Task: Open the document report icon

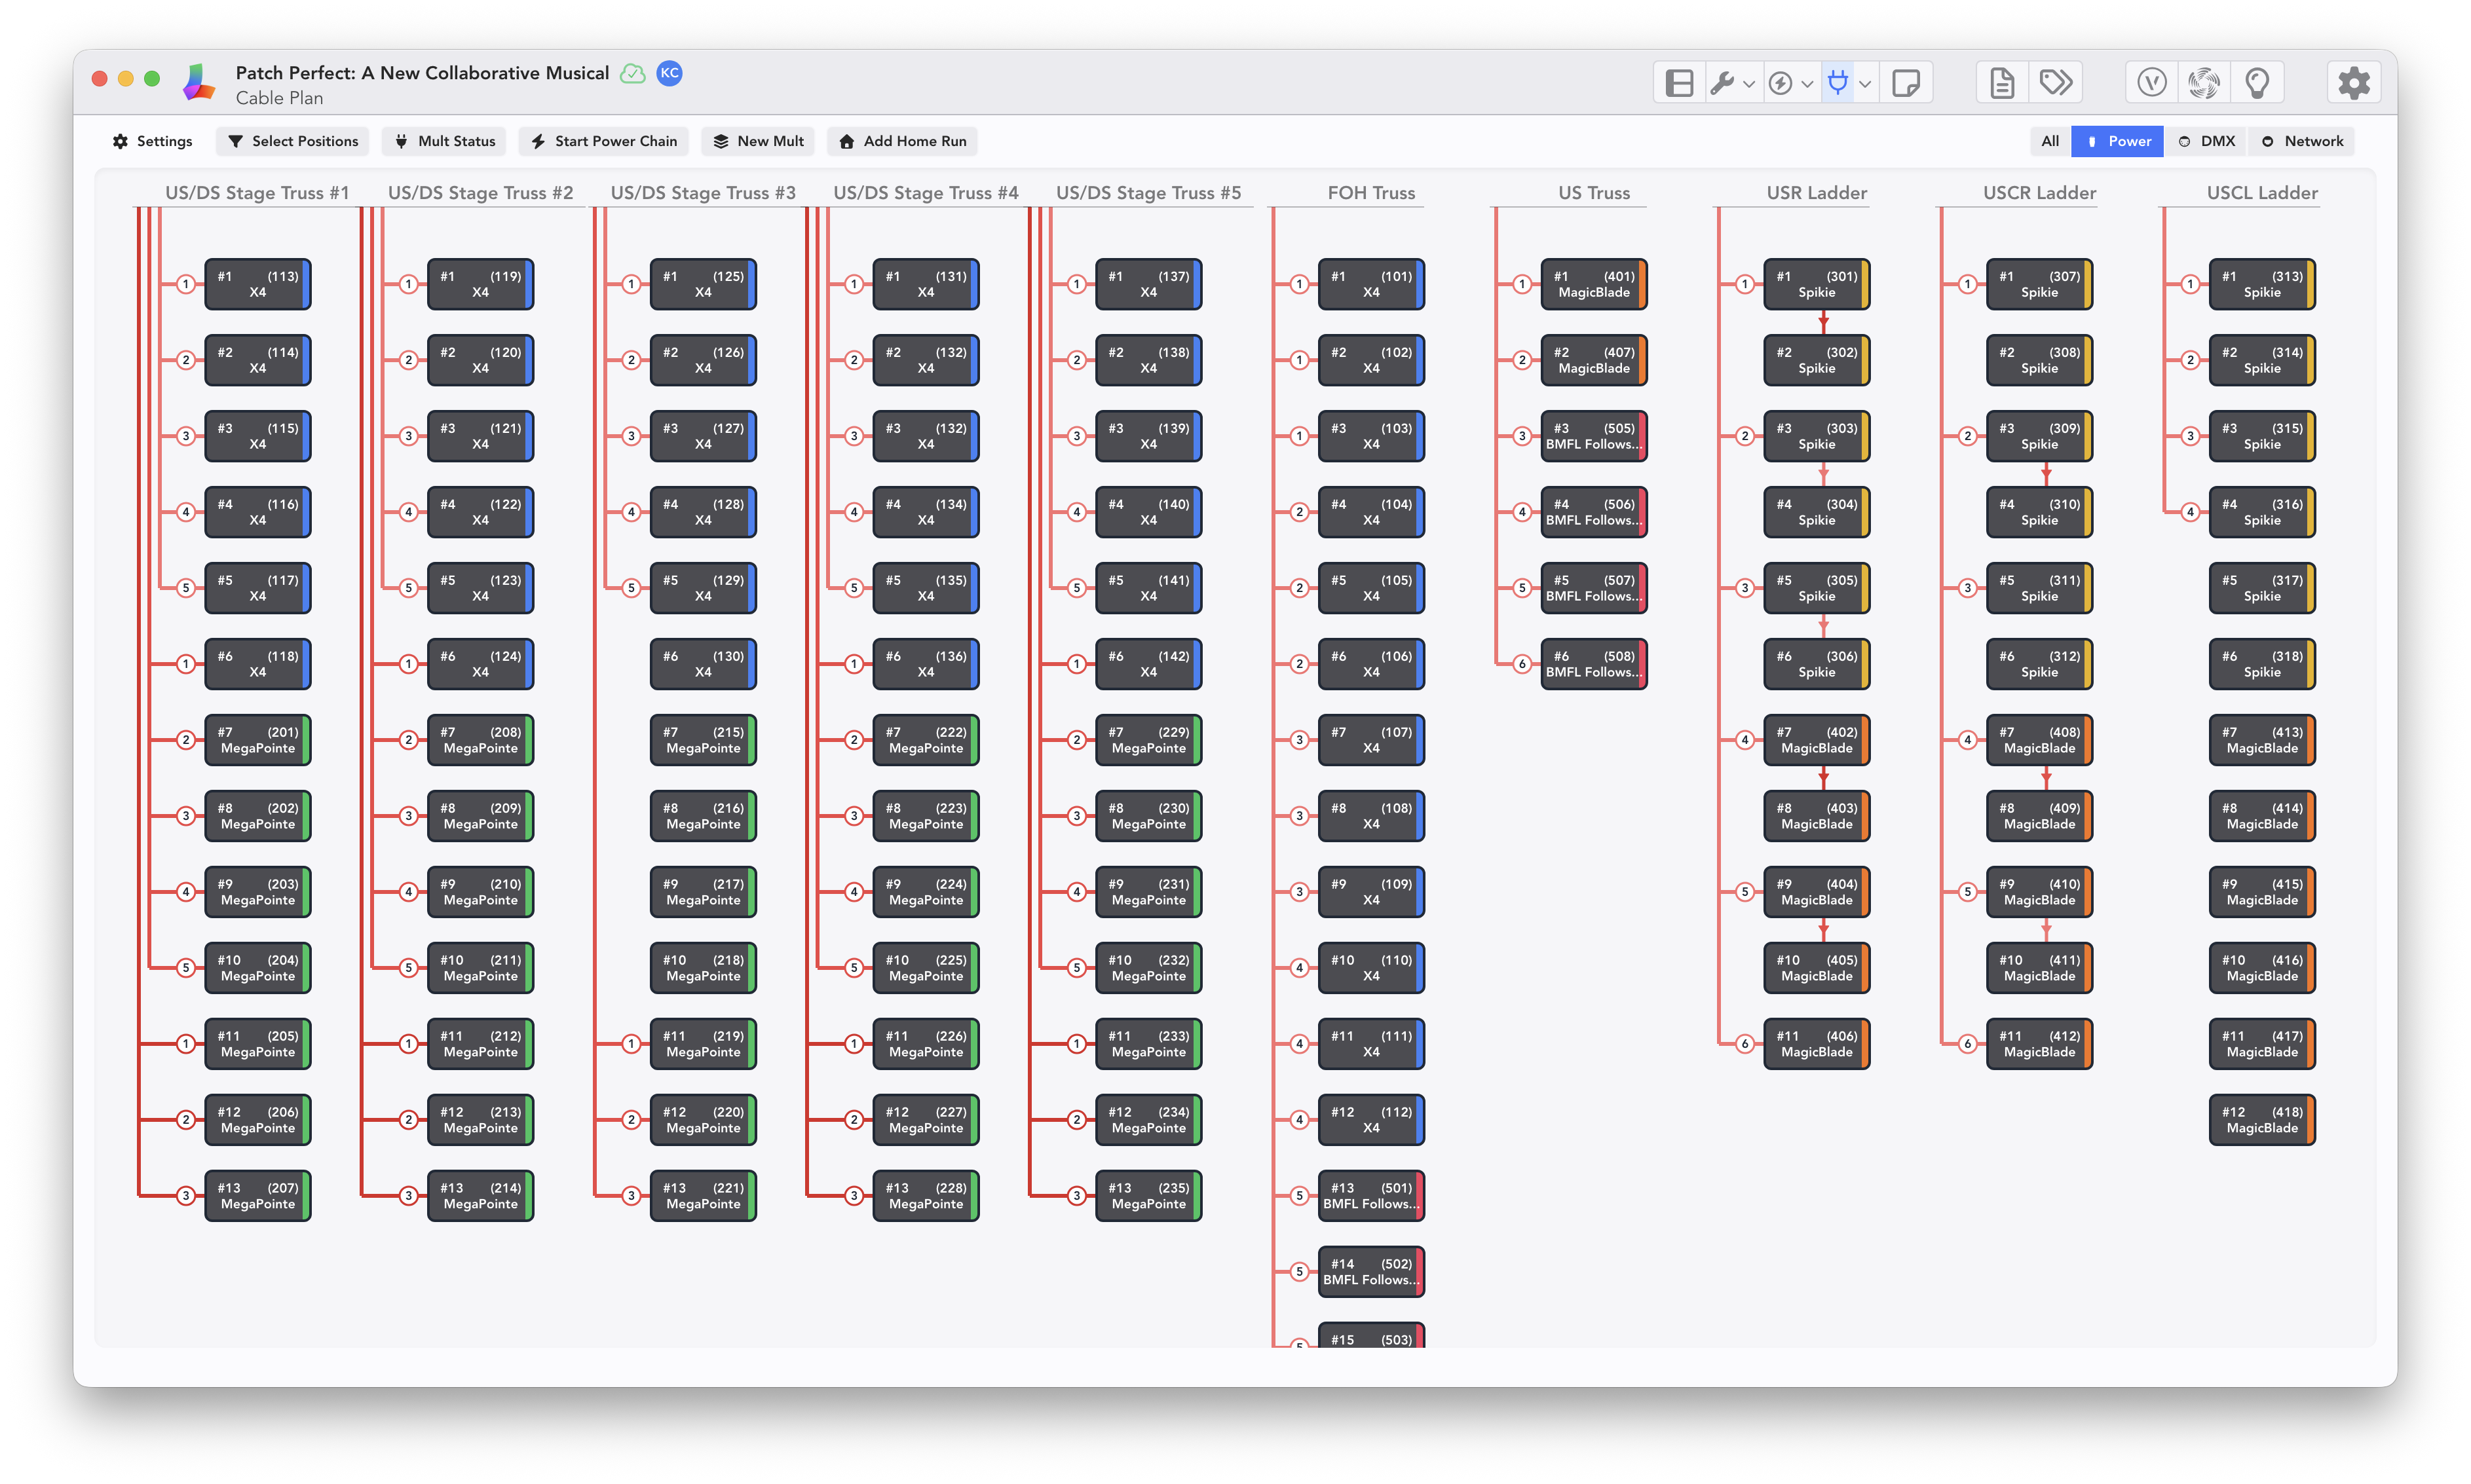Action: click(x=2002, y=83)
